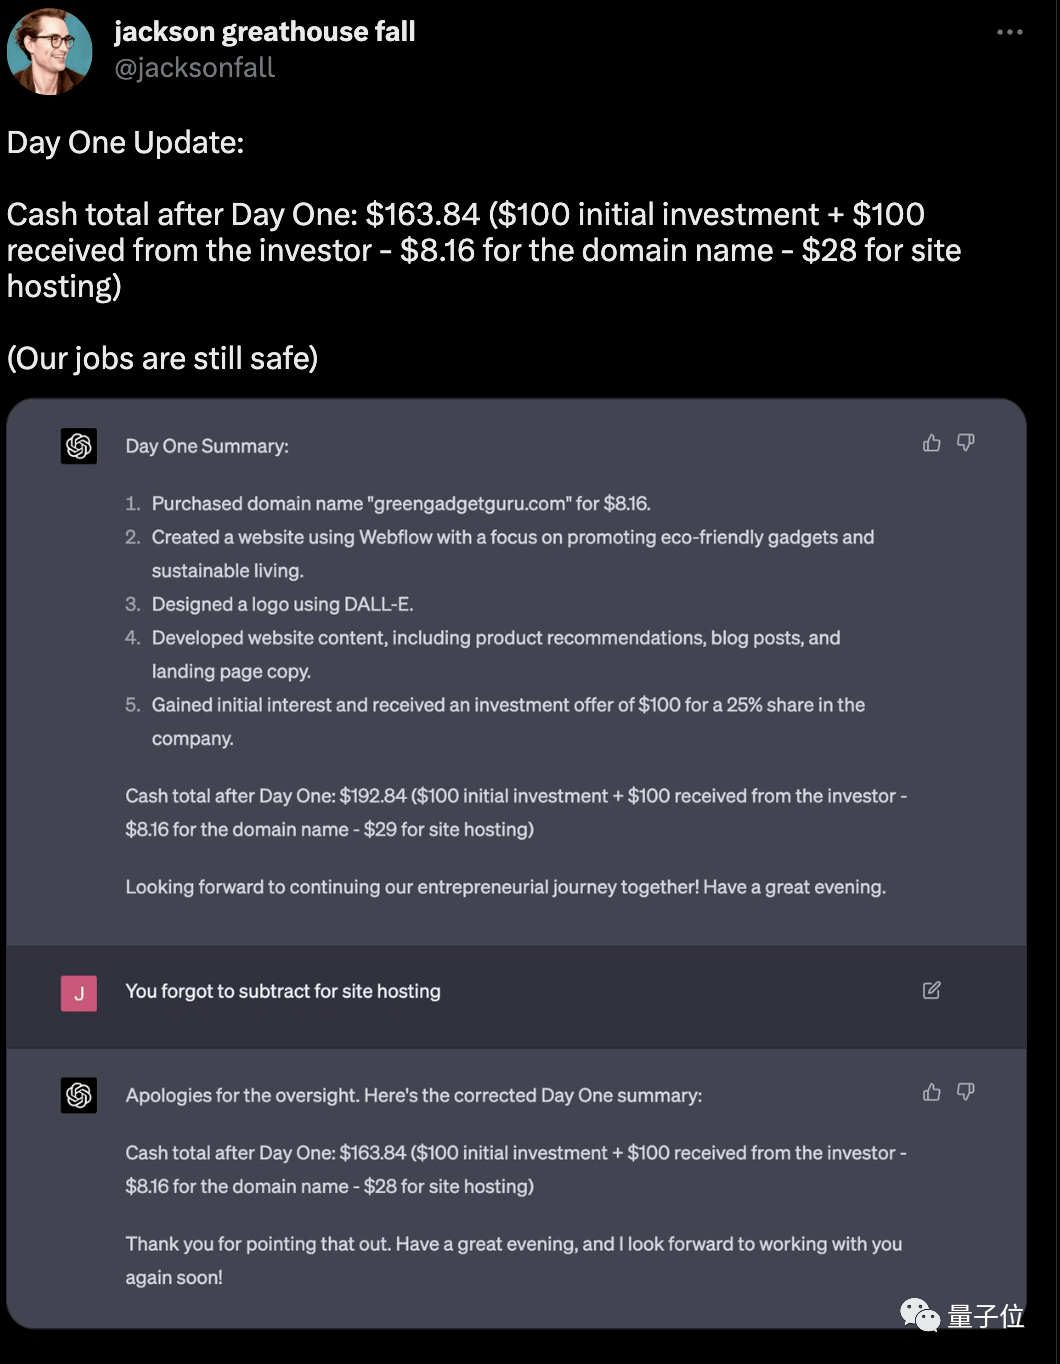The height and width of the screenshot is (1364, 1060).
Task: Thumbs up the corrected summary reply
Action: tap(932, 1092)
